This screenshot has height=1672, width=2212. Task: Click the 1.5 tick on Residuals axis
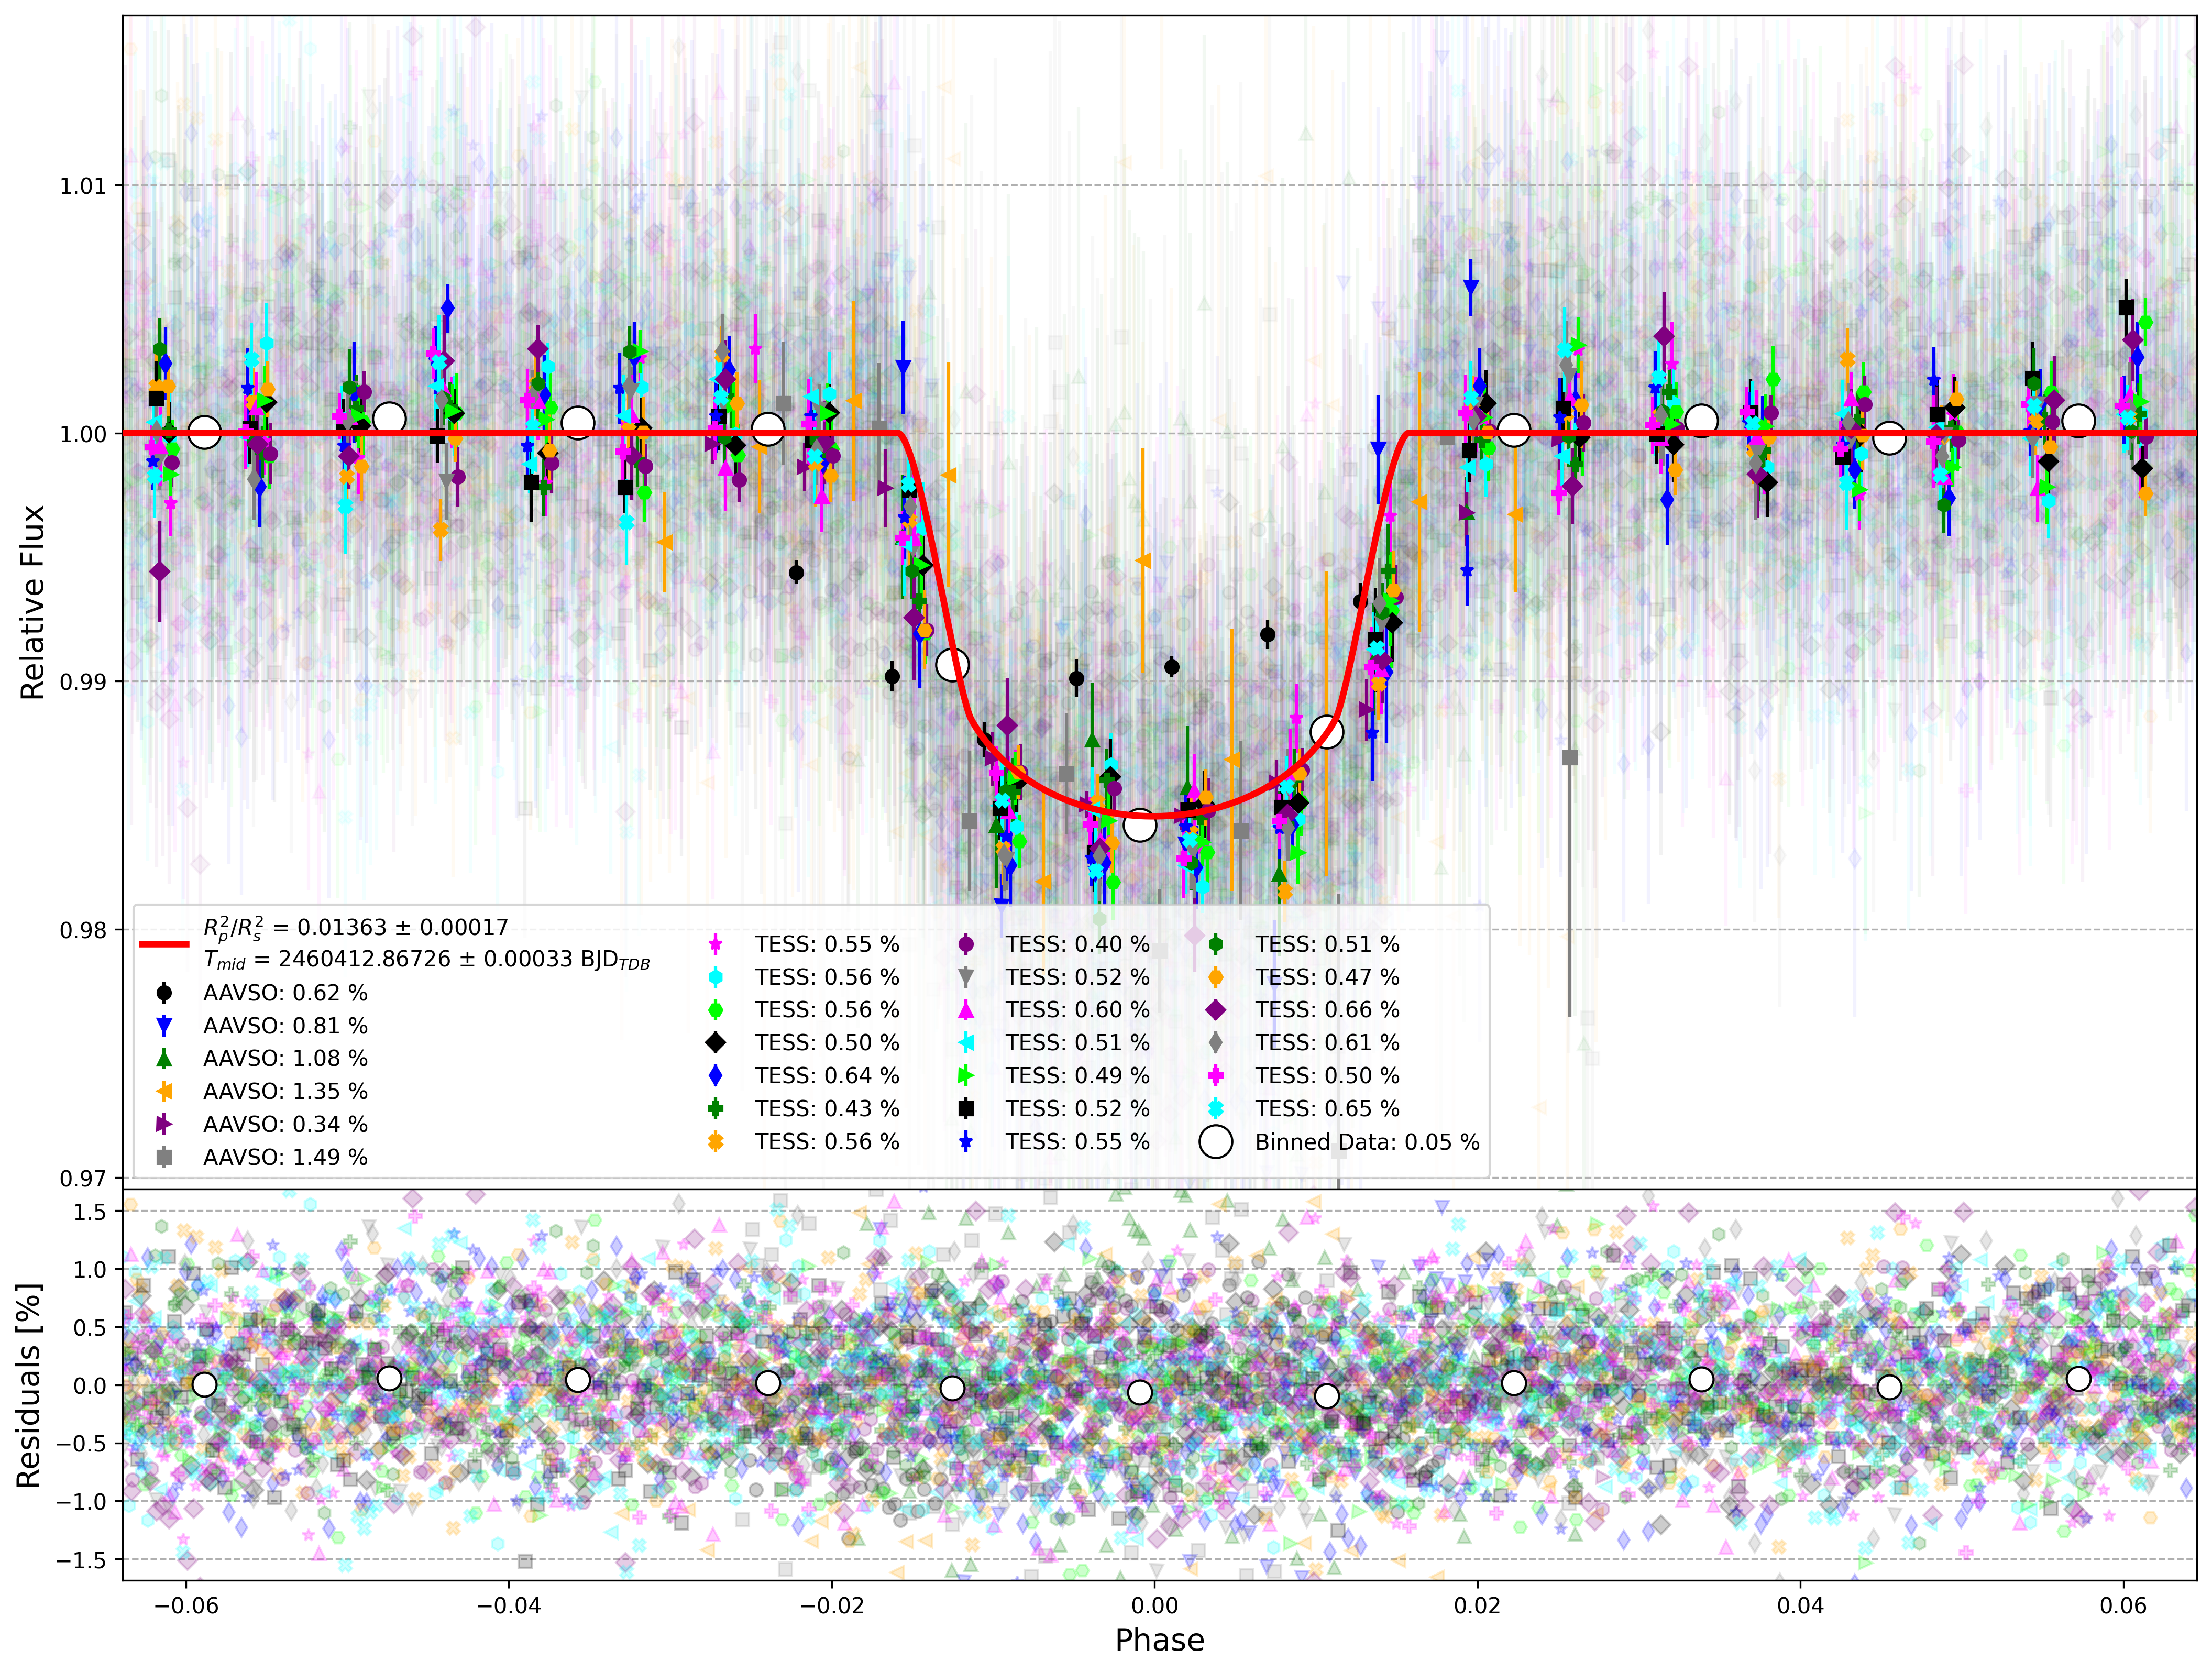point(90,1212)
